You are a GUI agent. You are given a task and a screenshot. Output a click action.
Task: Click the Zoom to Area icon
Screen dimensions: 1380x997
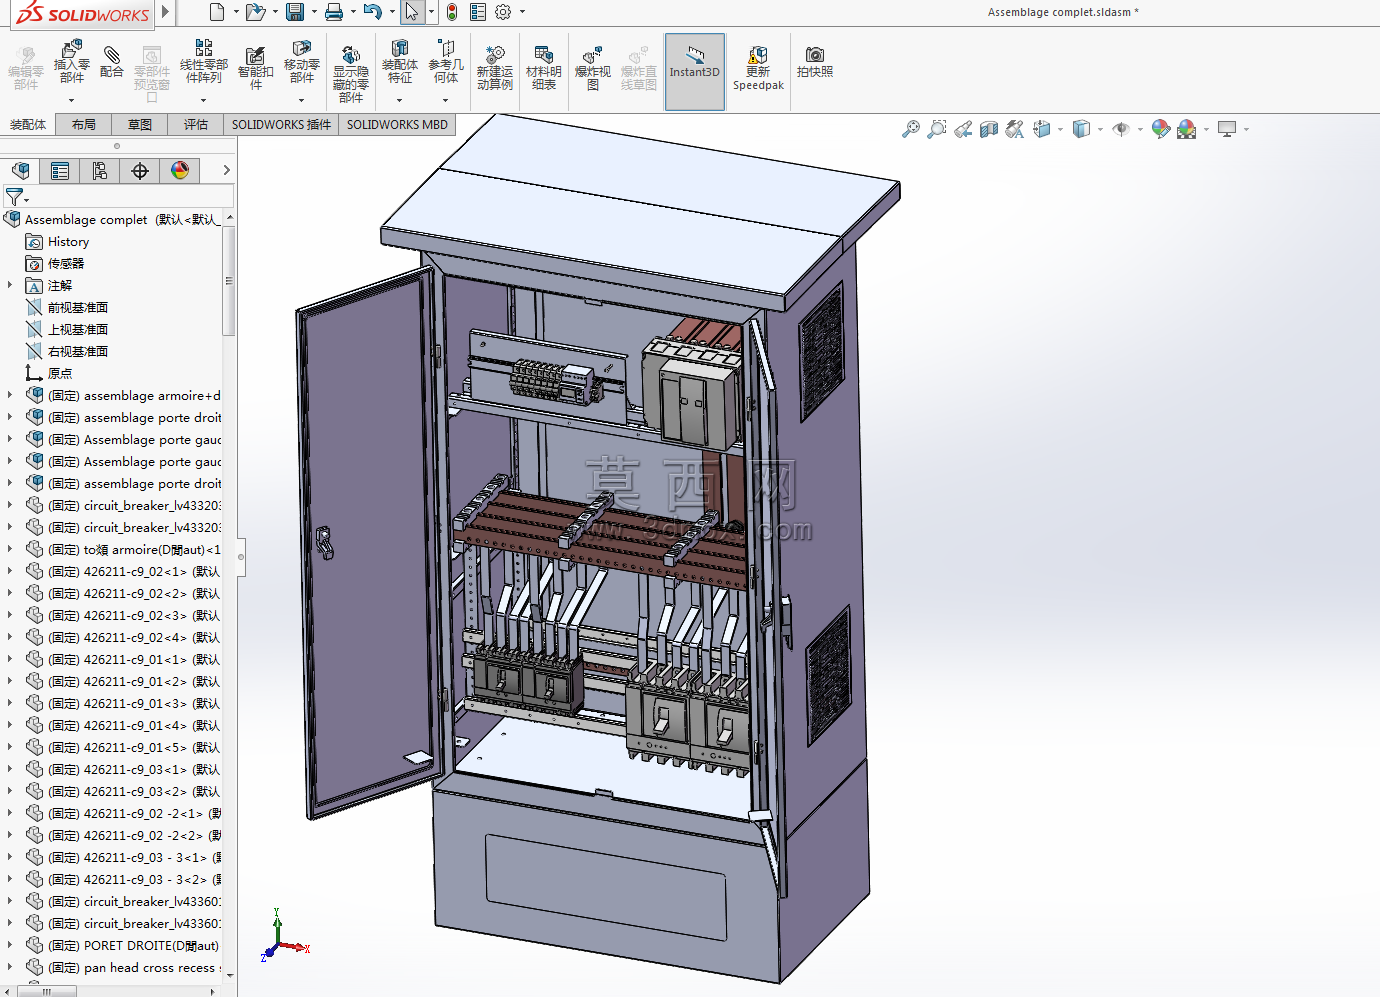pyautogui.click(x=936, y=129)
